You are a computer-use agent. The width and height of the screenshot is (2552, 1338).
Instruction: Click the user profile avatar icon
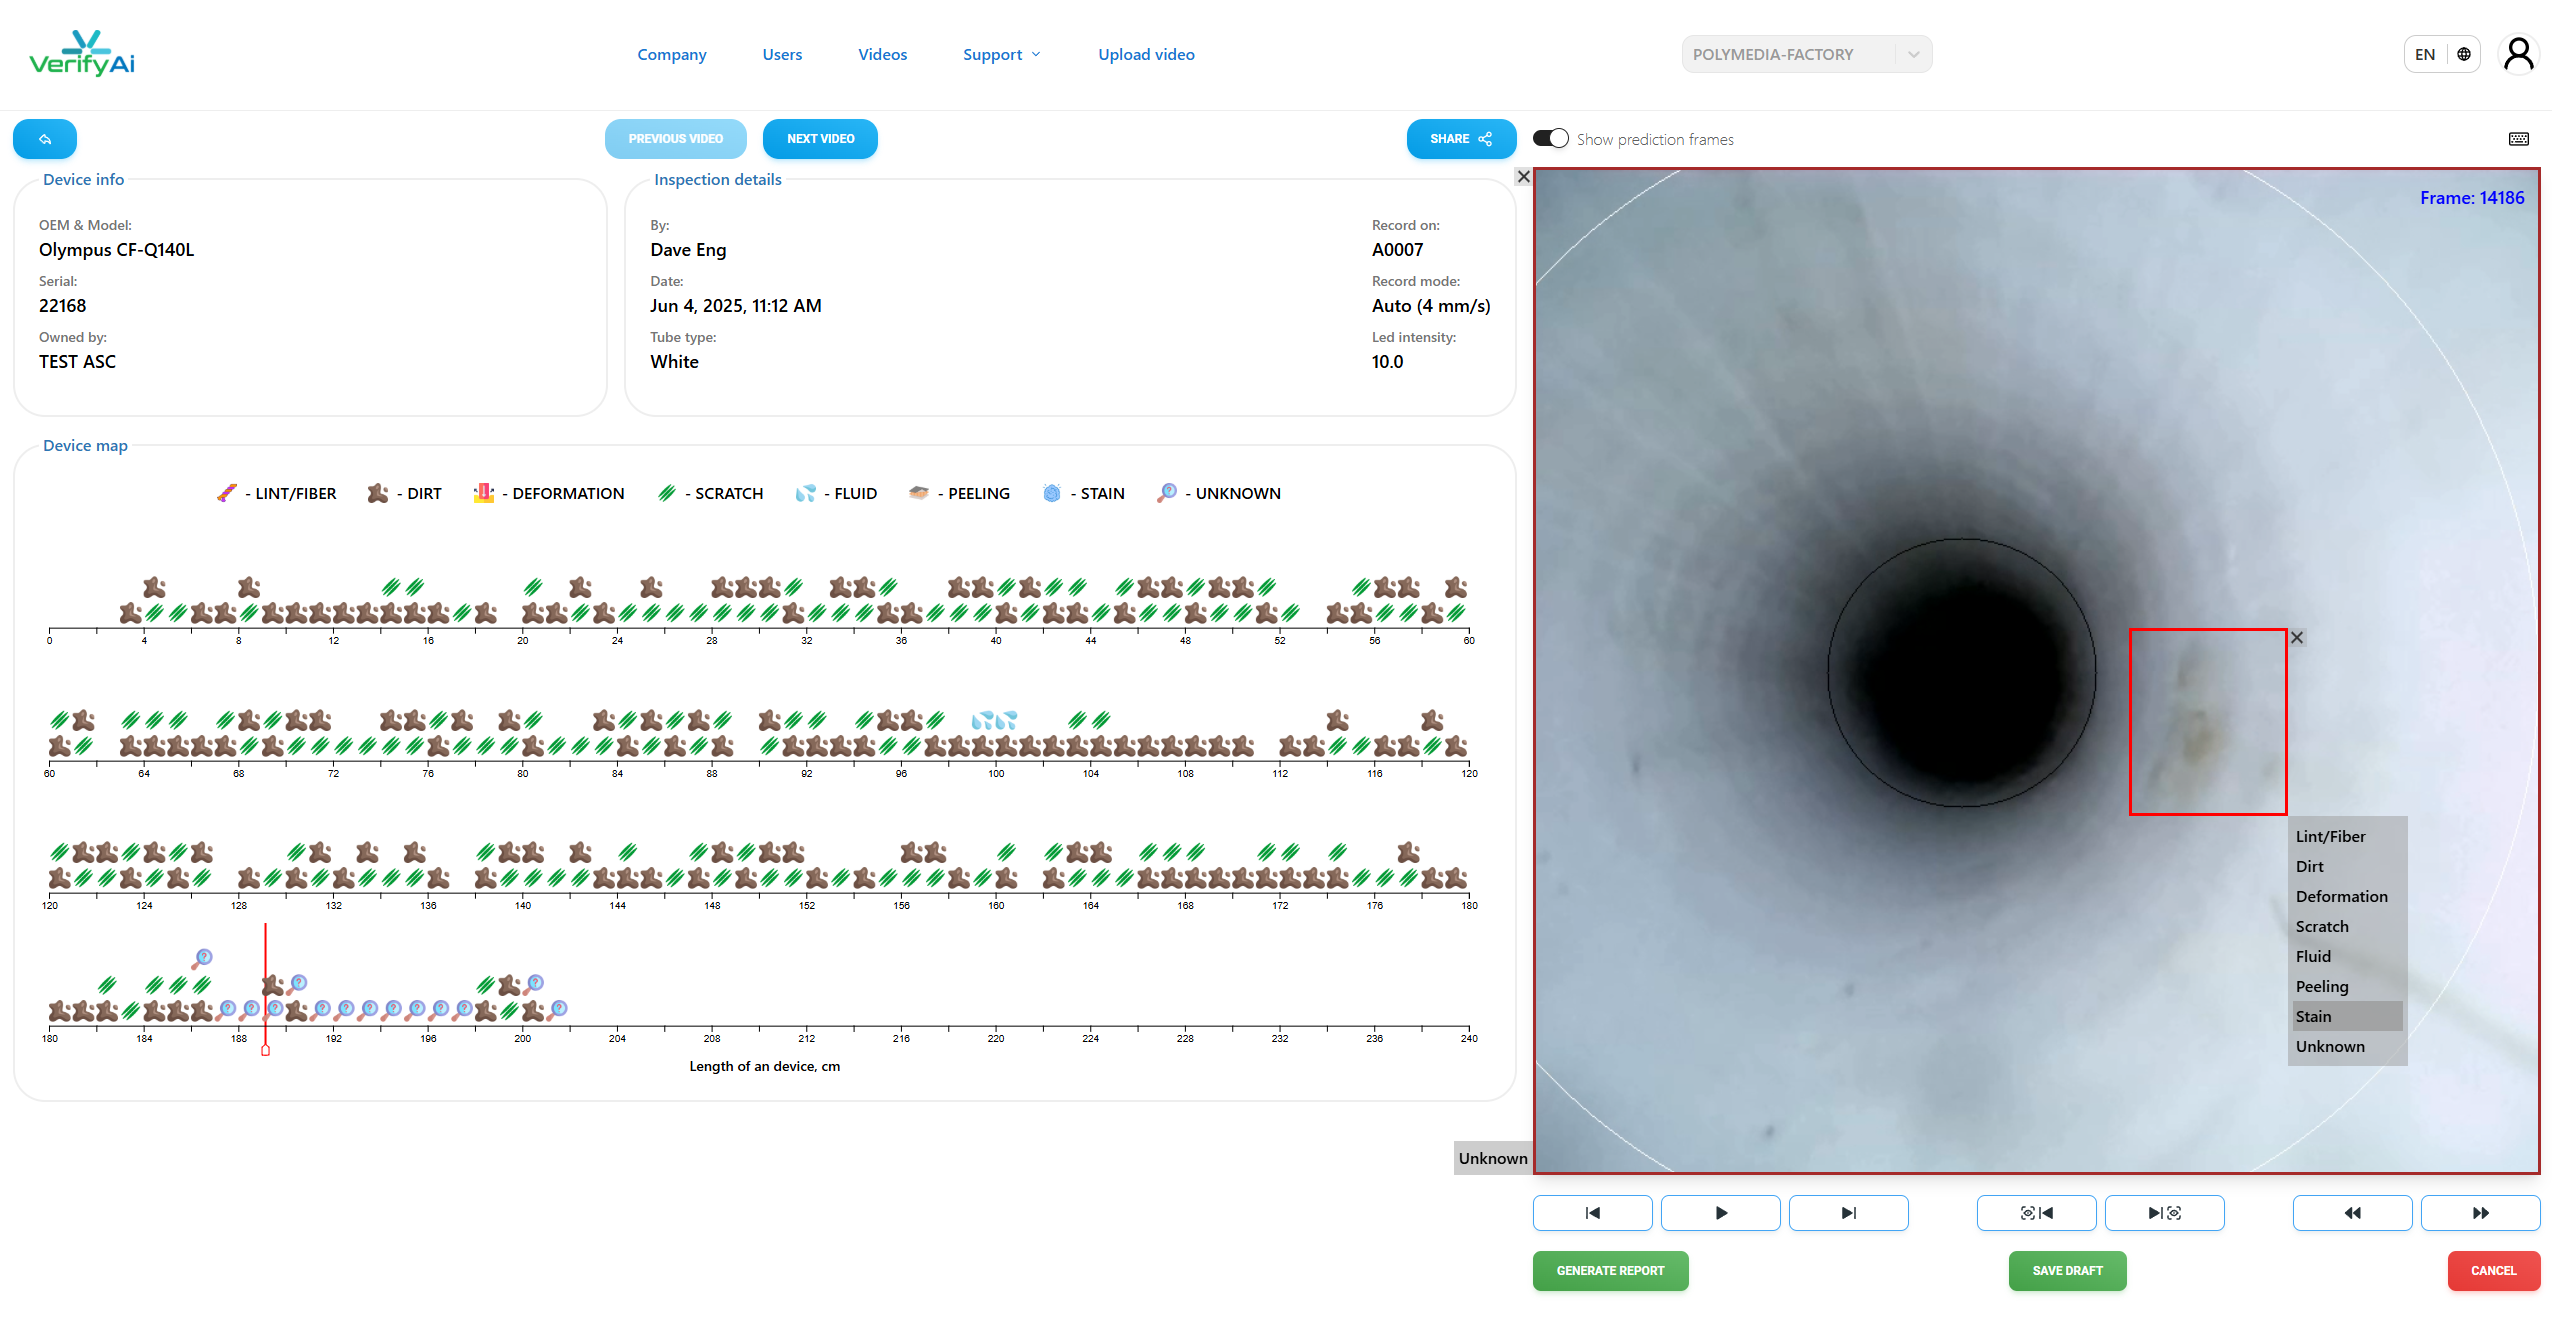[2518, 54]
